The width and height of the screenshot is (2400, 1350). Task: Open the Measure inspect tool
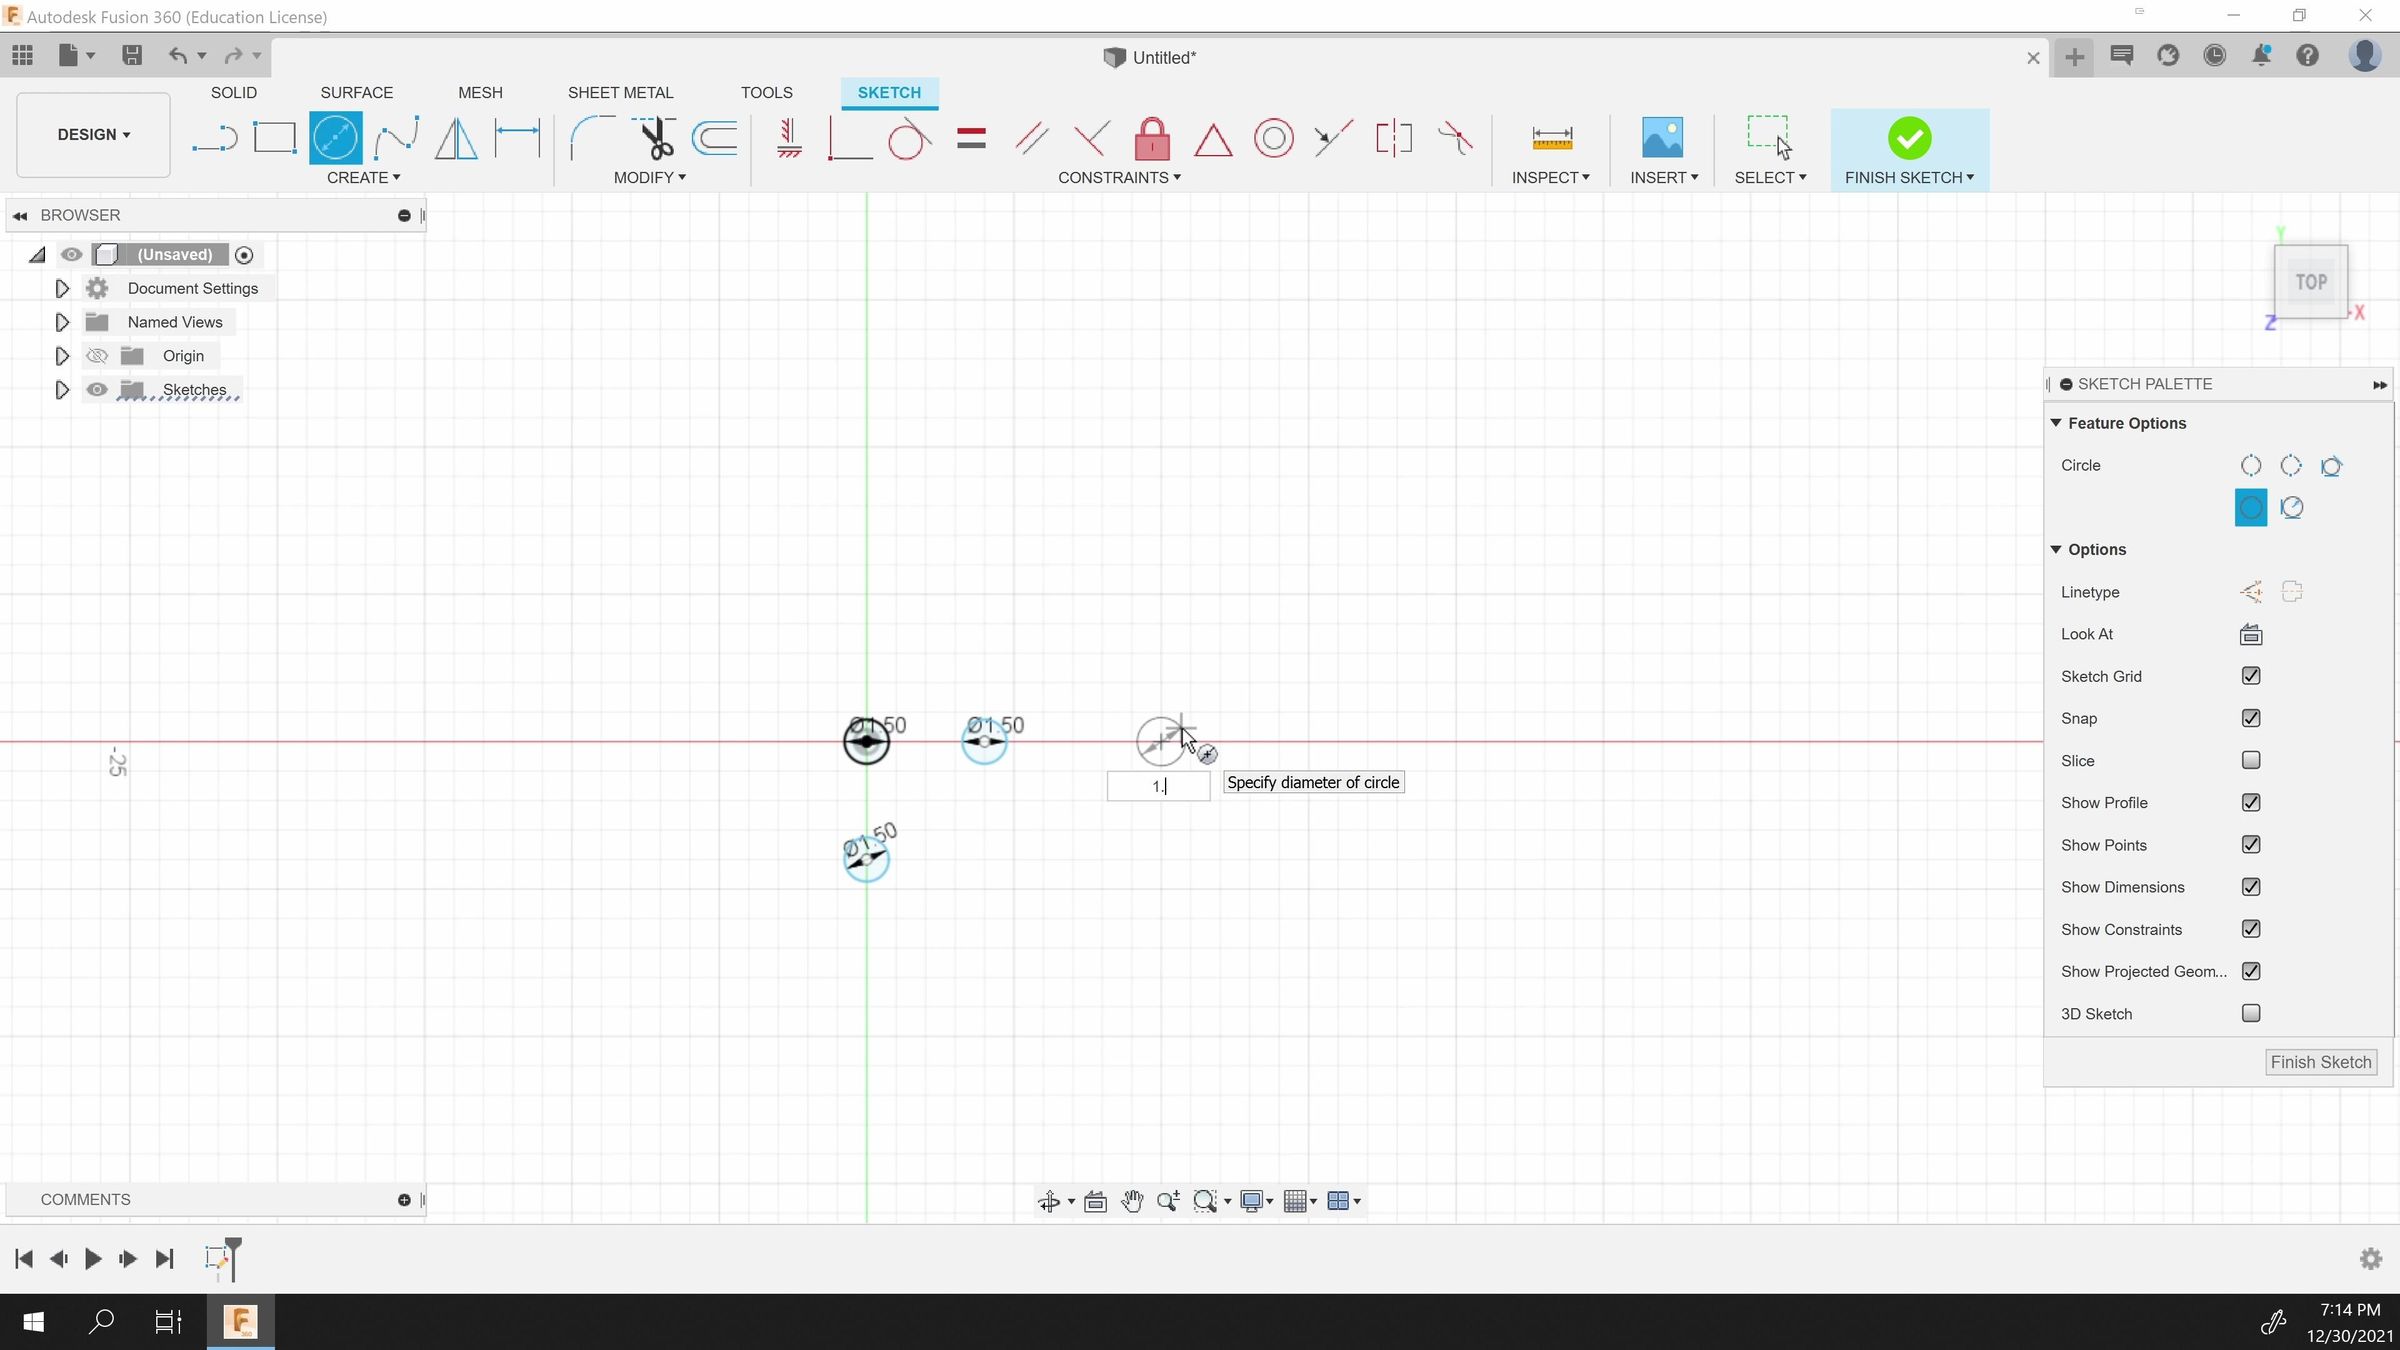(x=1552, y=138)
